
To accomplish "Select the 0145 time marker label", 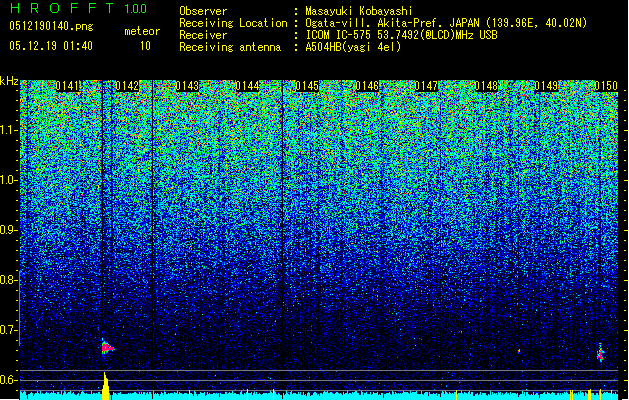I will [x=307, y=86].
